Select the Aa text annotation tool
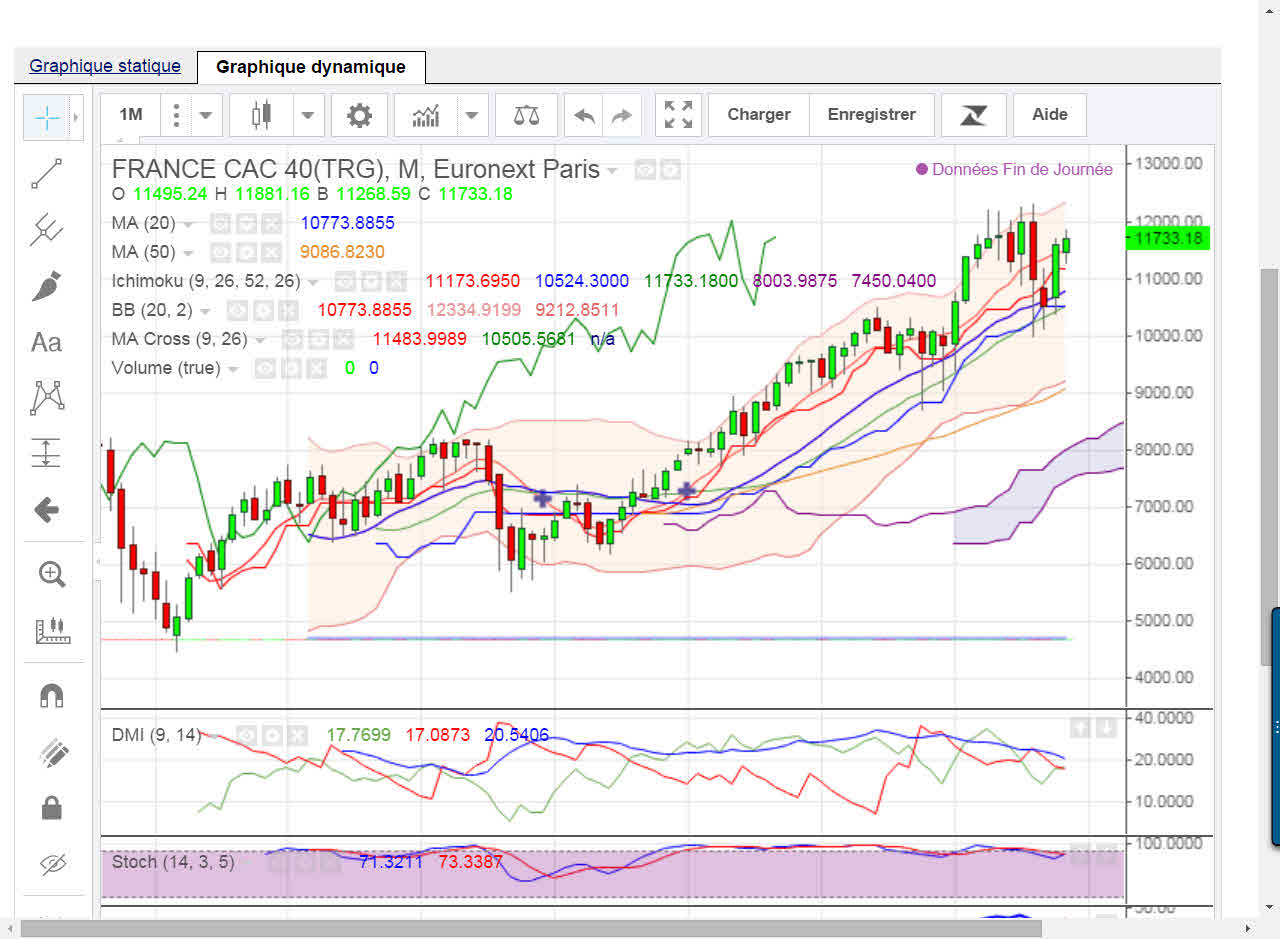This screenshot has width=1280, height=939. 46,342
